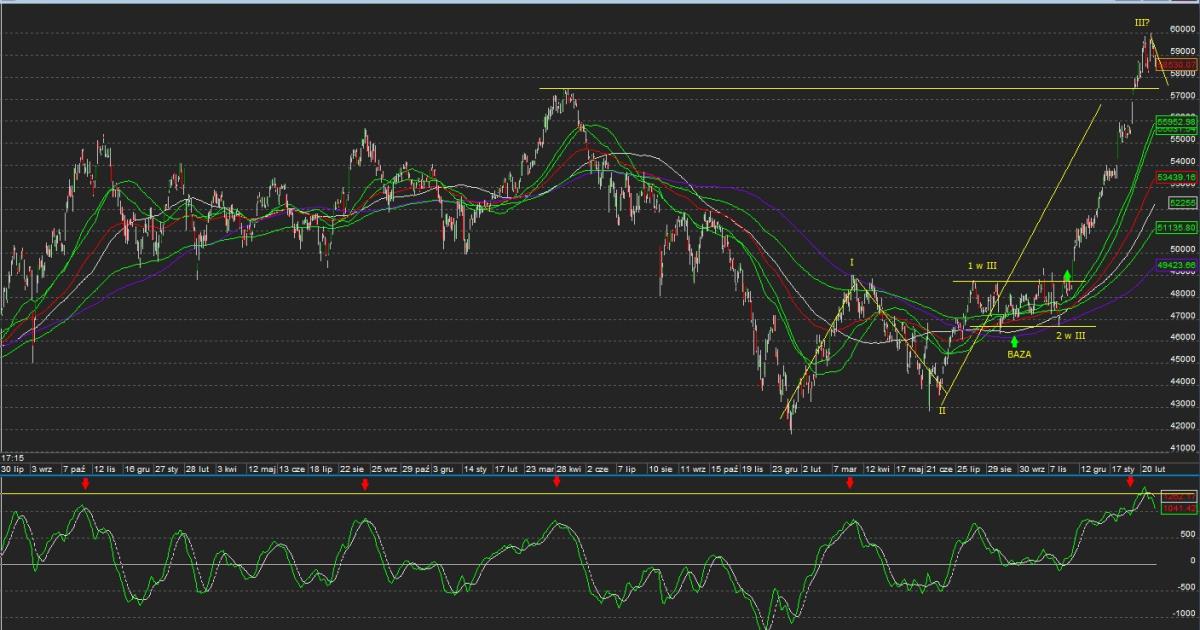
Task: Click the 17:15 timestamp label
Action: click(13, 456)
